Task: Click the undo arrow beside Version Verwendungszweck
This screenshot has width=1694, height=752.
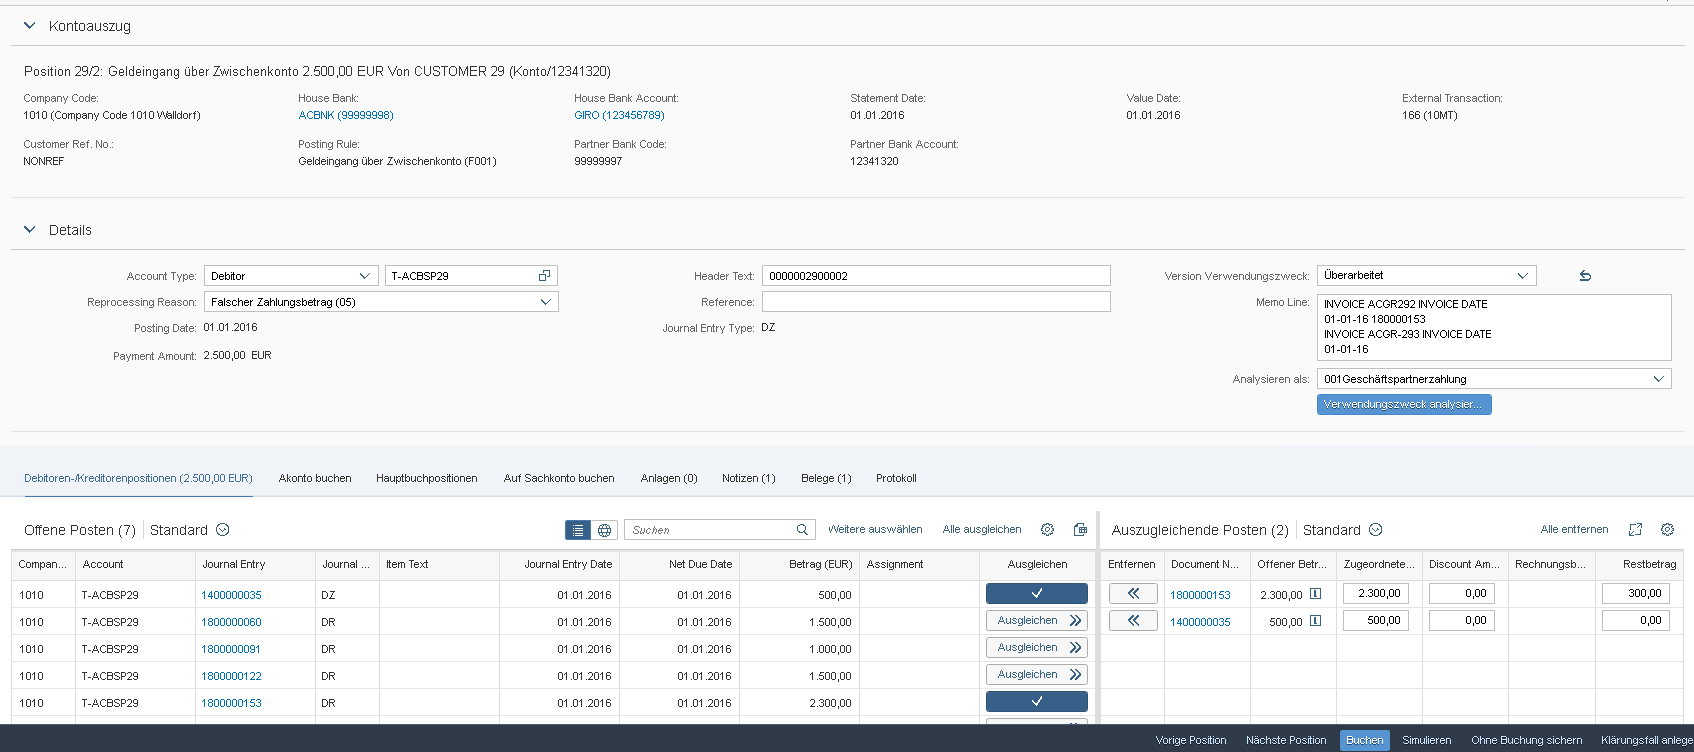Action: (1585, 276)
